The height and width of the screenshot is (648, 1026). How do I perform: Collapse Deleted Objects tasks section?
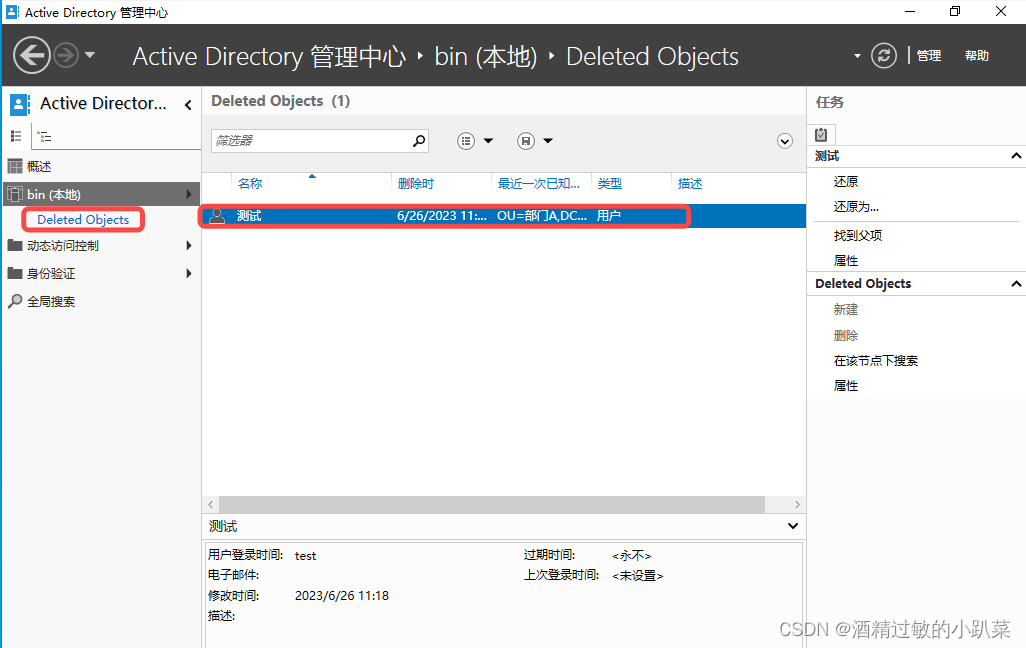click(1016, 283)
